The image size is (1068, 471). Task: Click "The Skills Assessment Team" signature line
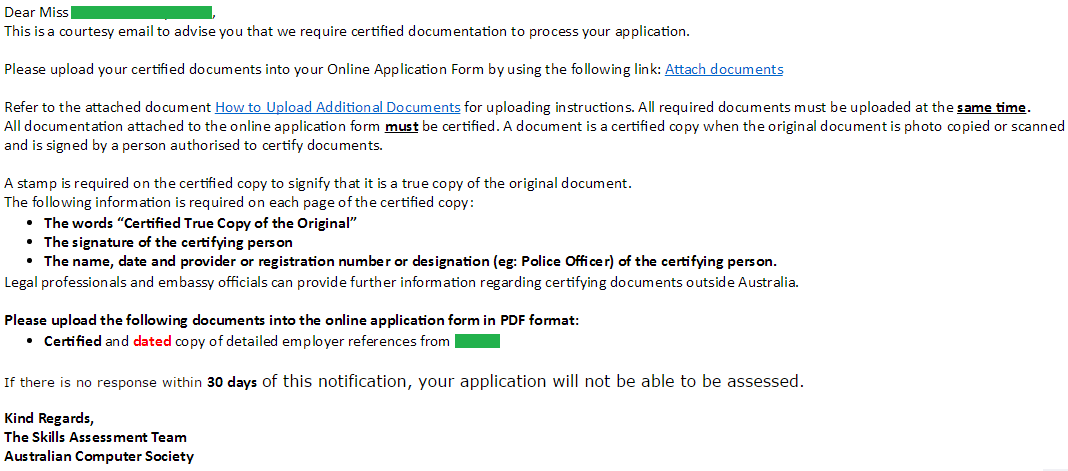point(95,436)
